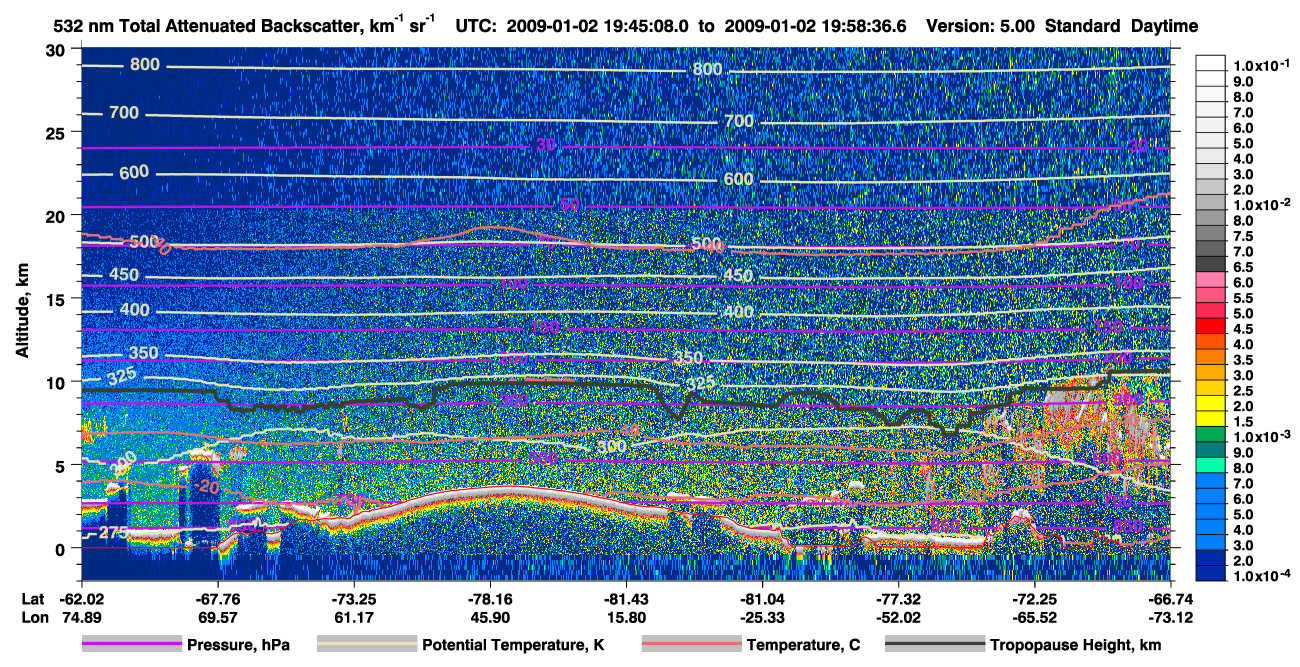Click the "Temperature, C" legend label
The height and width of the screenshot is (667, 1300).
click(803, 646)
